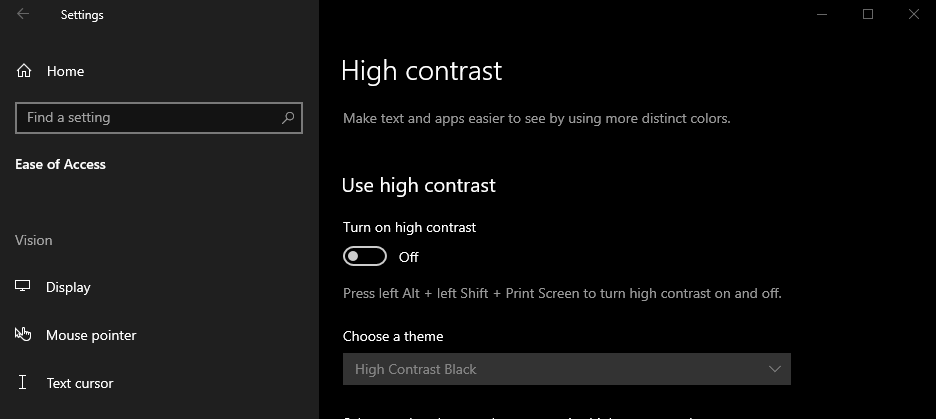Click the Choose a theme dropdown chevron
936x419 pixels.
pyautogui.click(x=775, y=369)
